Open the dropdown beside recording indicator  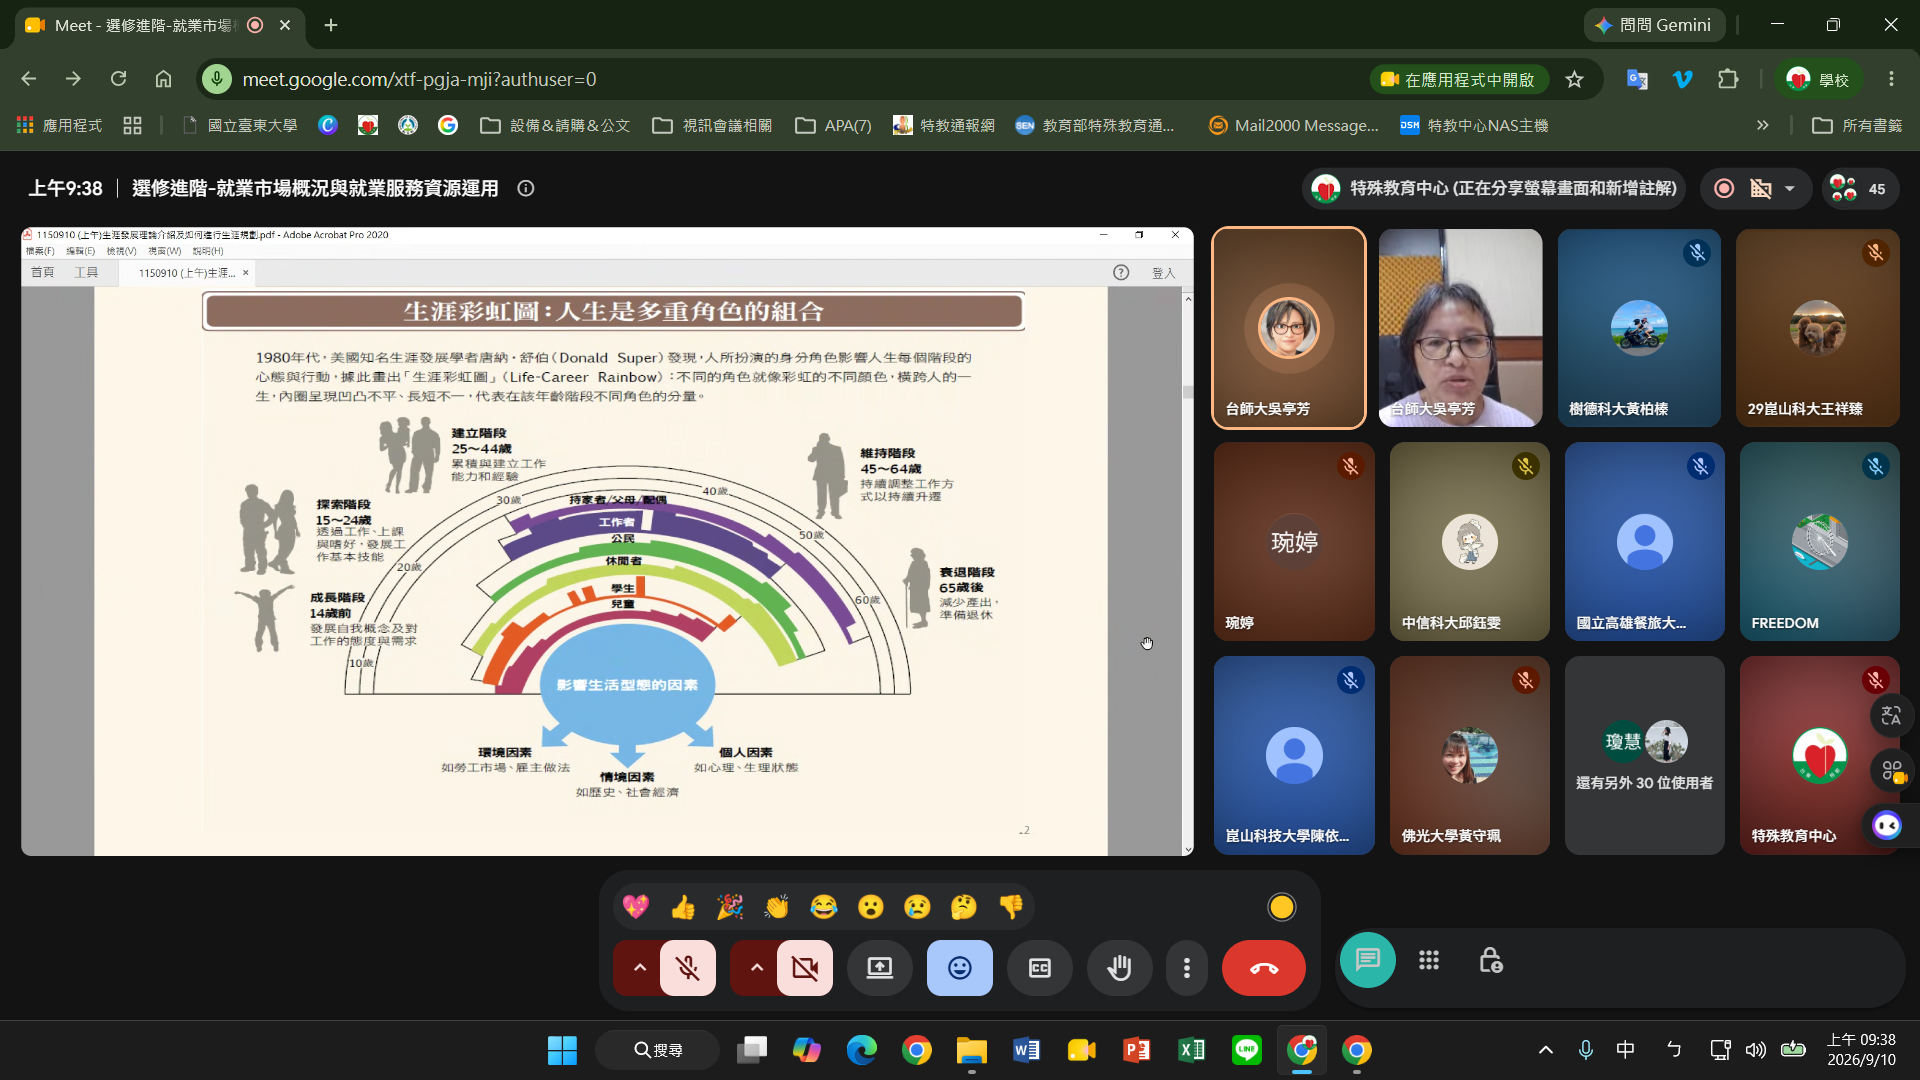tap(1789, 189)
